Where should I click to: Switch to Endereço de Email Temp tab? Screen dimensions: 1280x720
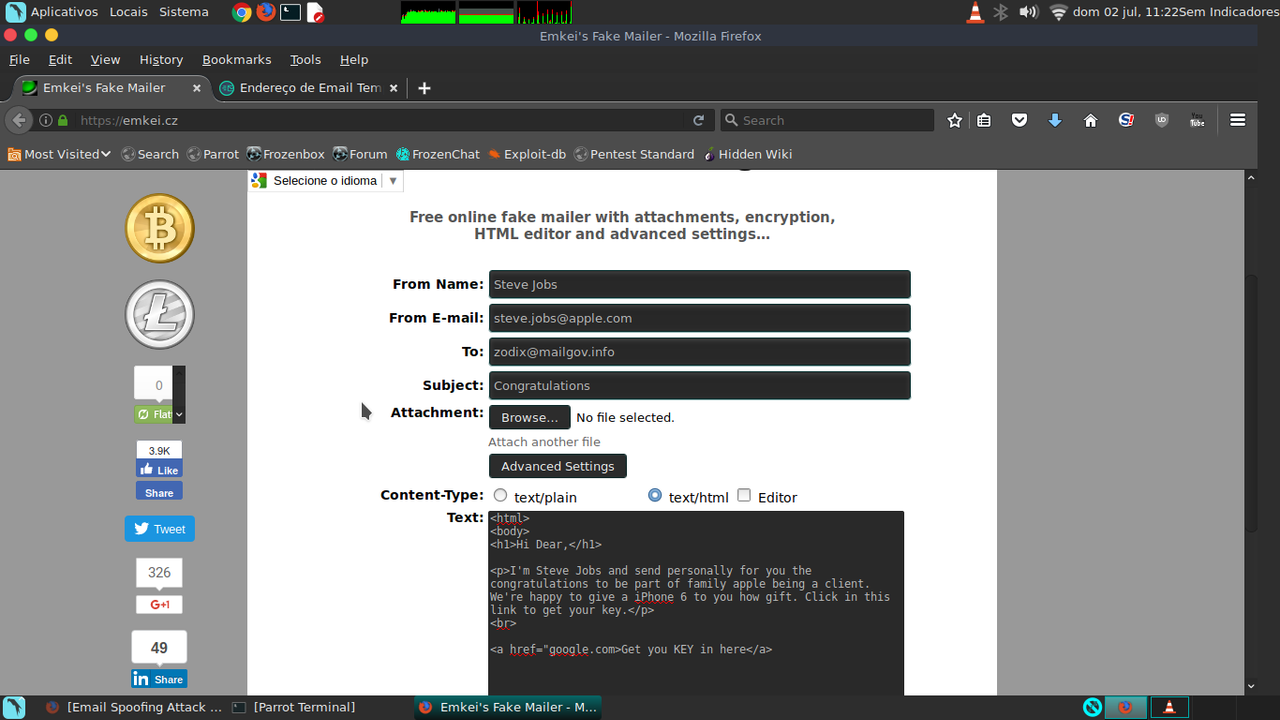coord(310,88)
